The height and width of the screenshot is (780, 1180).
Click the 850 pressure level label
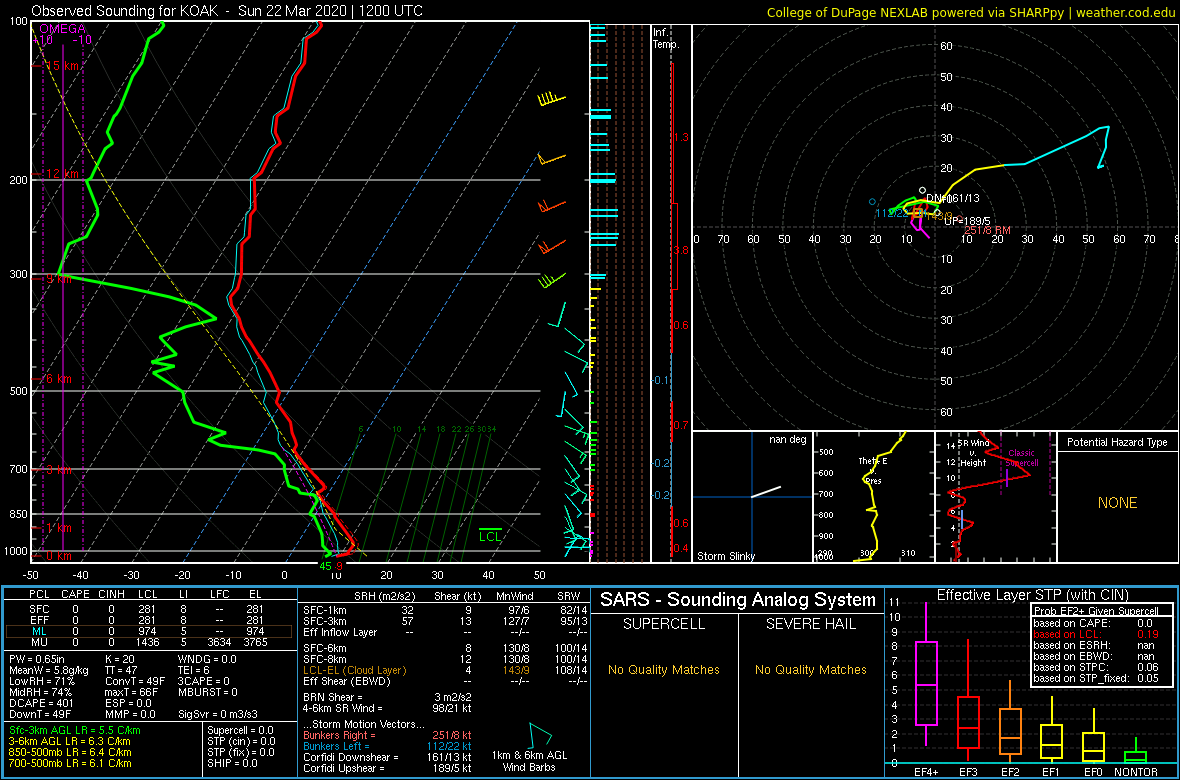[20, 514]
